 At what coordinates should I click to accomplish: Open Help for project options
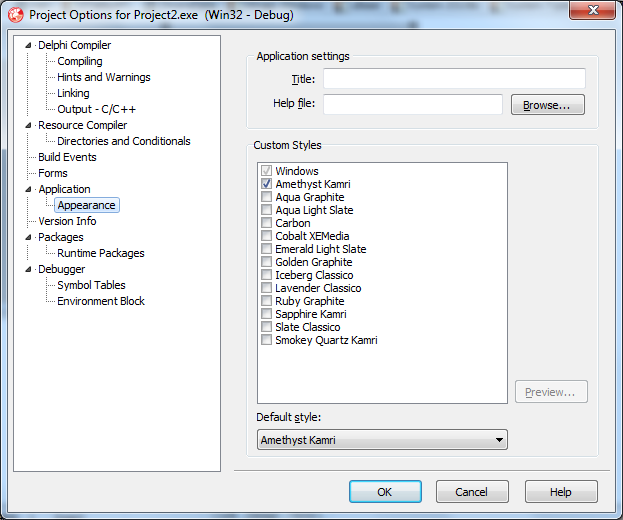(561, 491)
